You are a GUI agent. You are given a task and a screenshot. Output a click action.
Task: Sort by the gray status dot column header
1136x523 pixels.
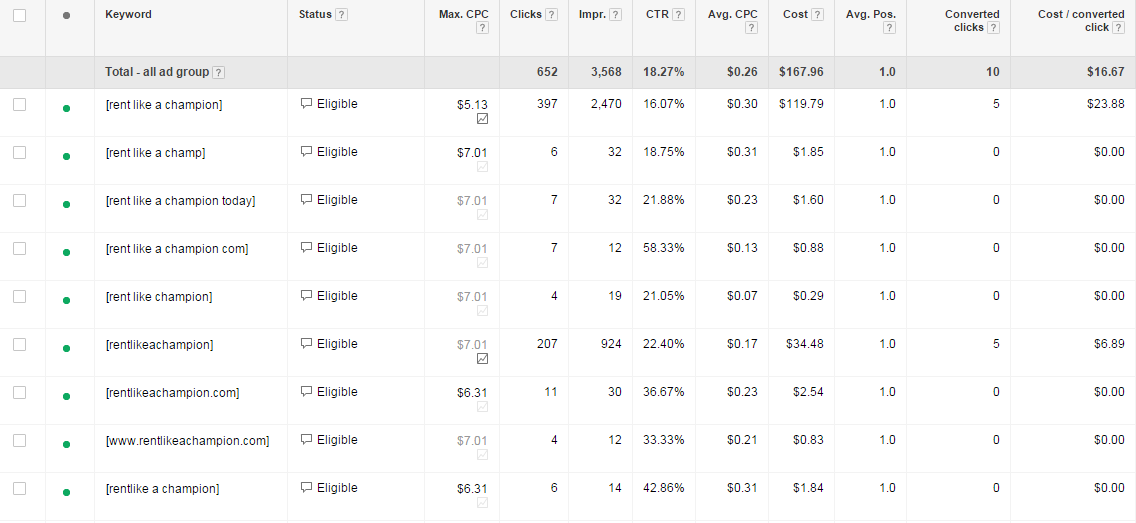pyautogui.click(x=67, y=15)
